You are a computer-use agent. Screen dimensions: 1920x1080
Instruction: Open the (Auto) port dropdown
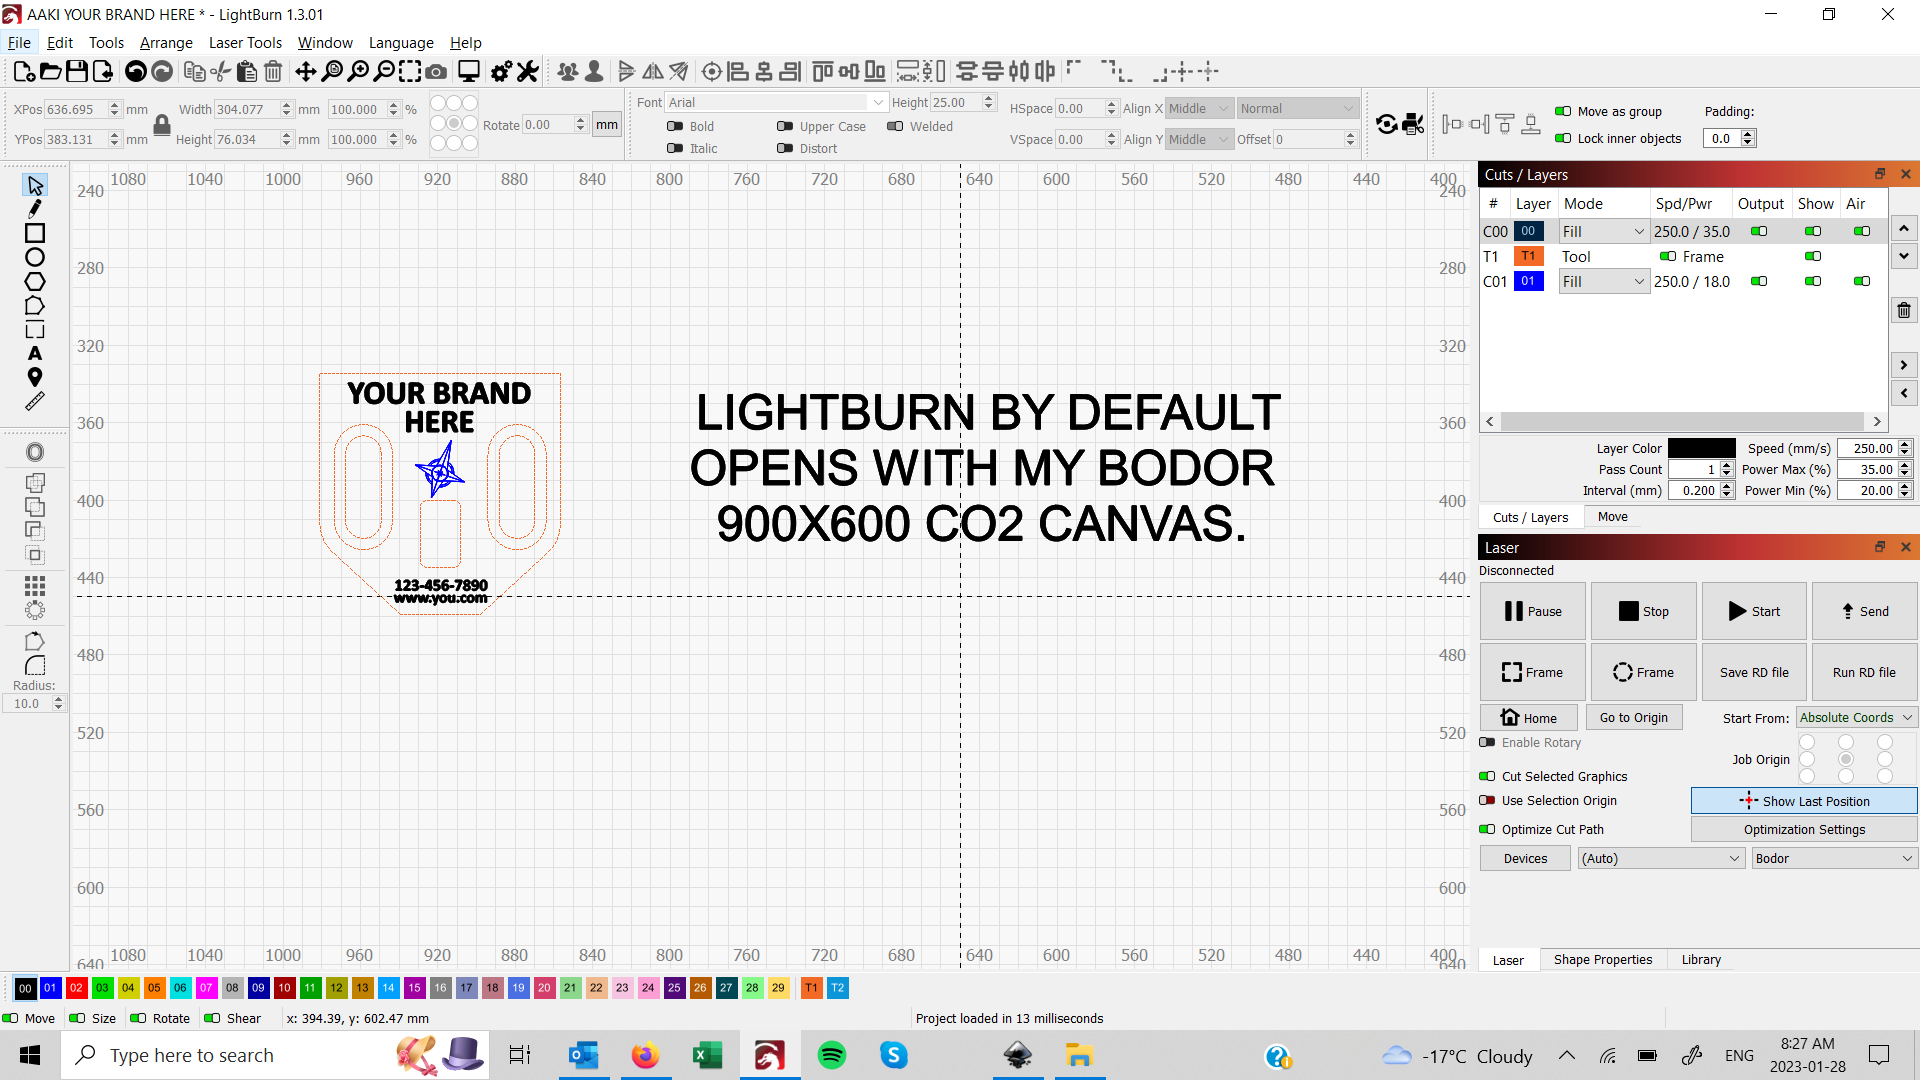(1661, 858)
